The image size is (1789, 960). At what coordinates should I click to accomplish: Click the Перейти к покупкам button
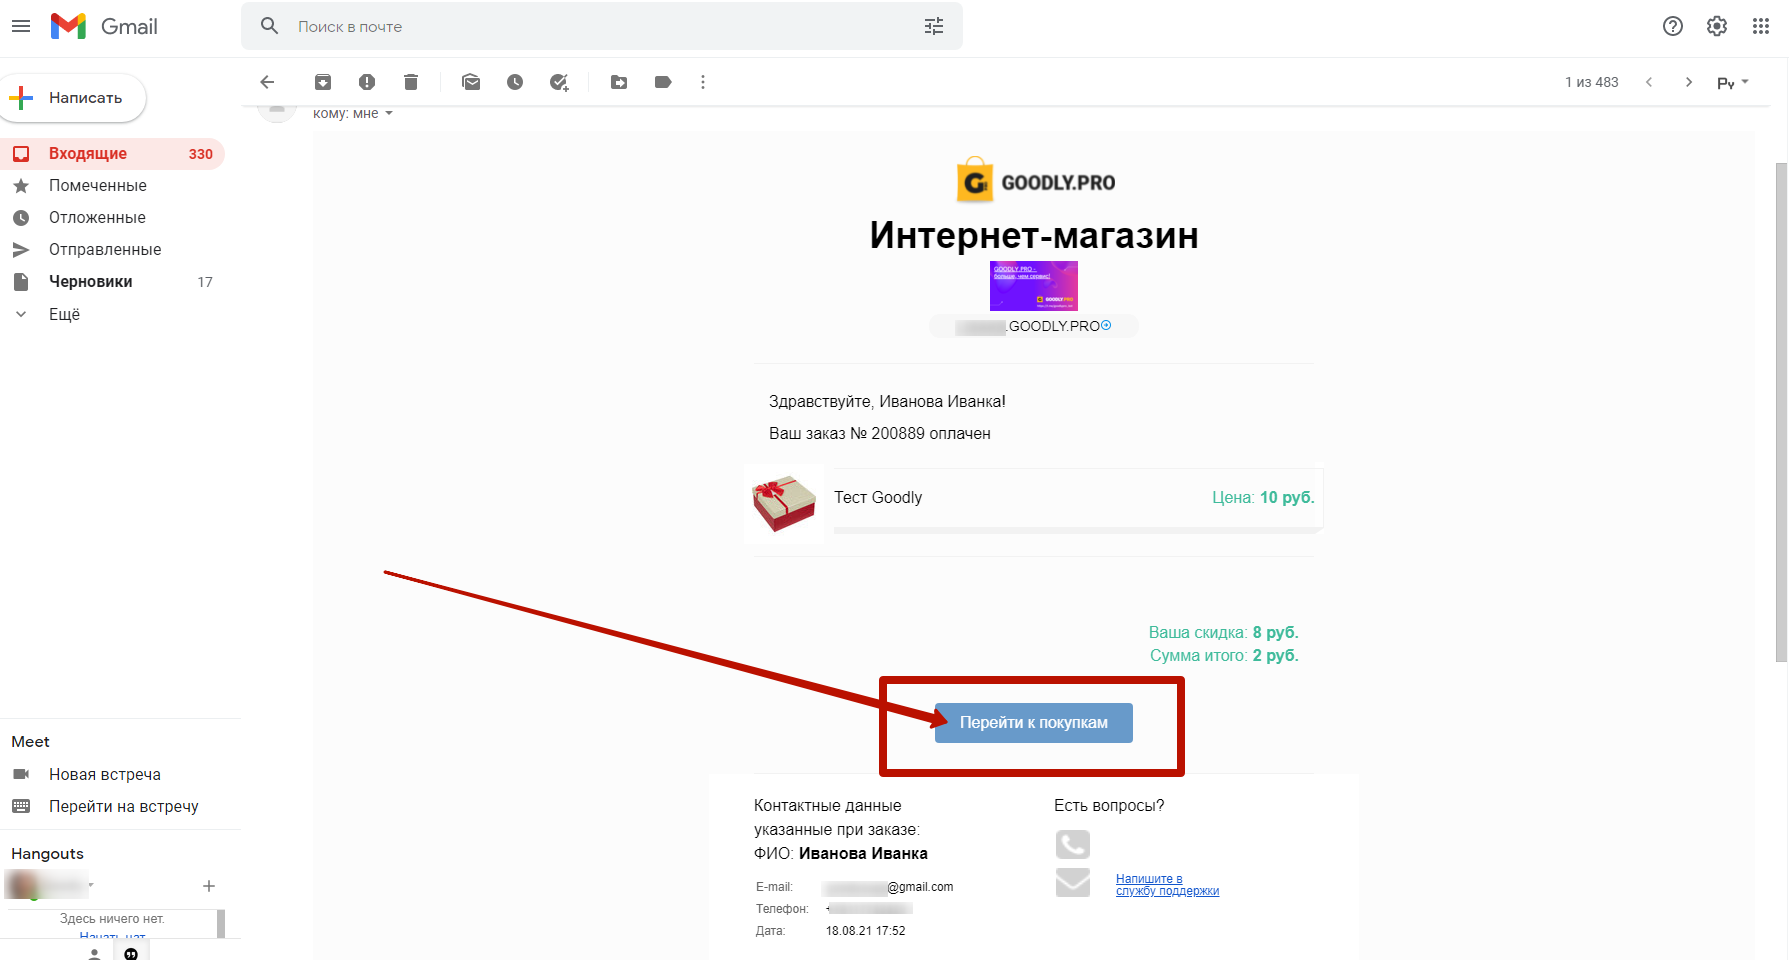pyautogui.click(x=1034, y=723)
